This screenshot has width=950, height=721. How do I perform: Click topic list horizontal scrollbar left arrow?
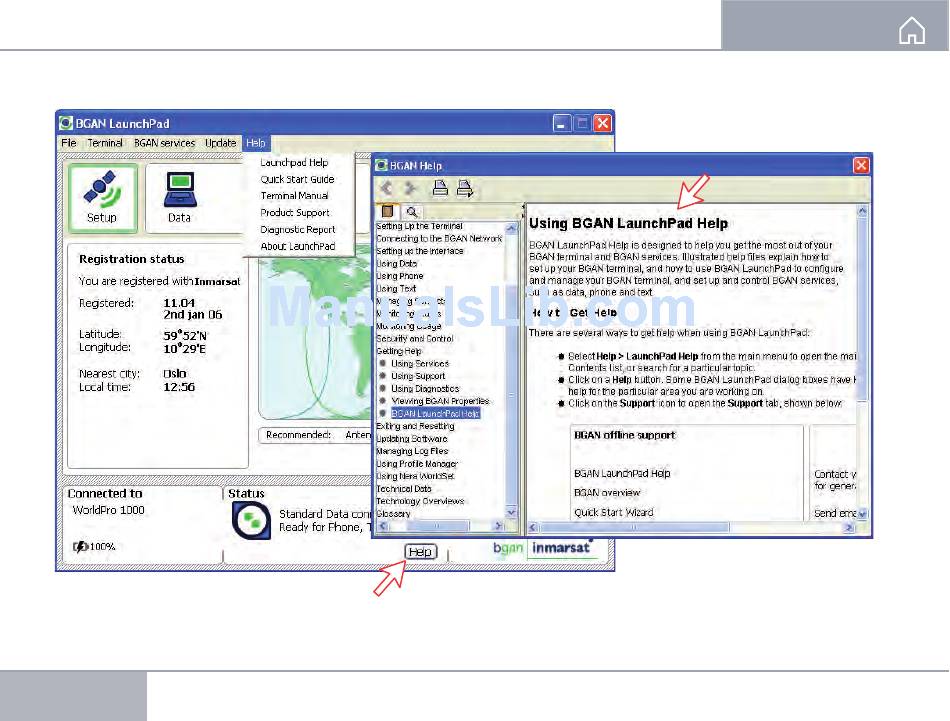(382, 526)
